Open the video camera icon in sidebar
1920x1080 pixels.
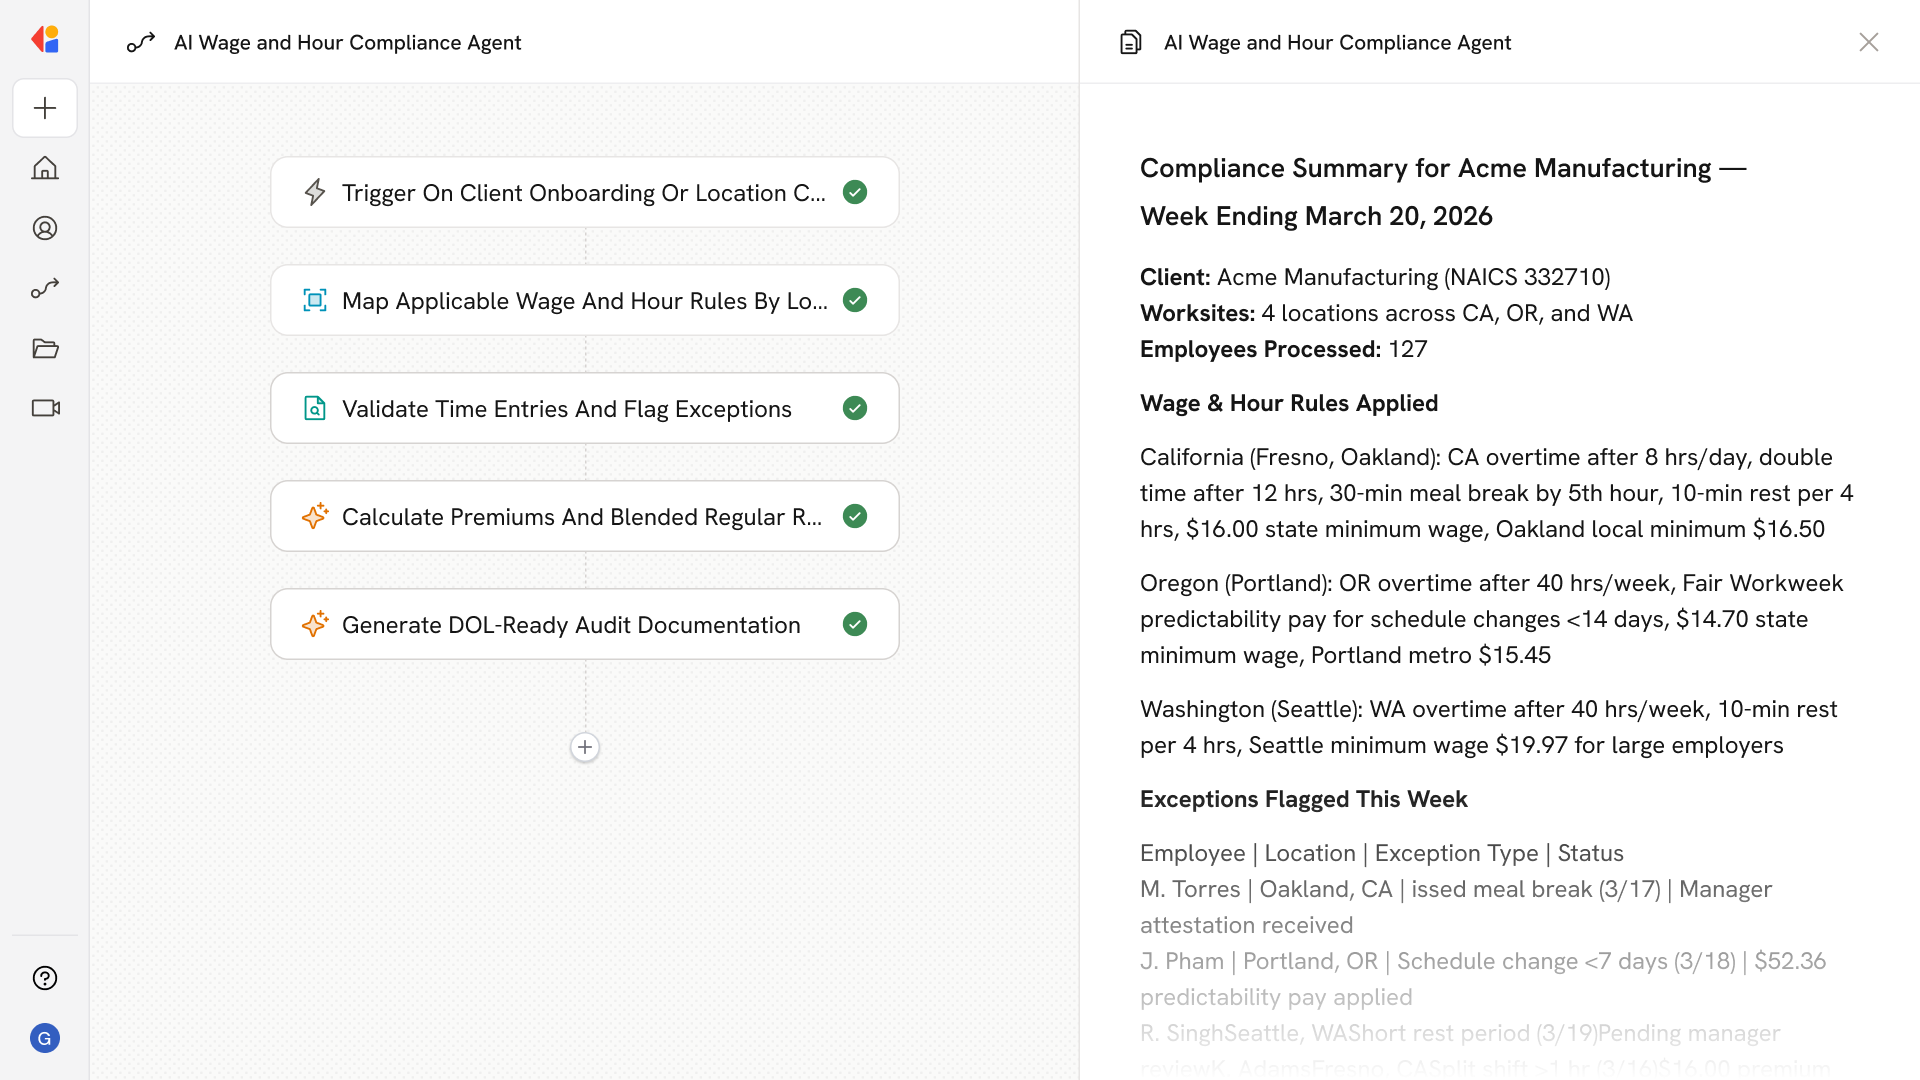click(x=45, y=408)
